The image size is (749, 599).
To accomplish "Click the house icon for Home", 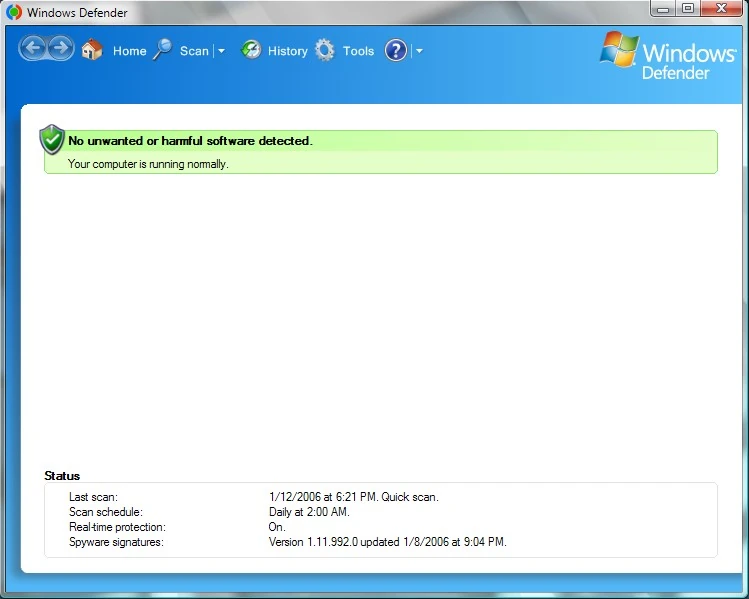I will pyautogui.click(x=92, y=50).
